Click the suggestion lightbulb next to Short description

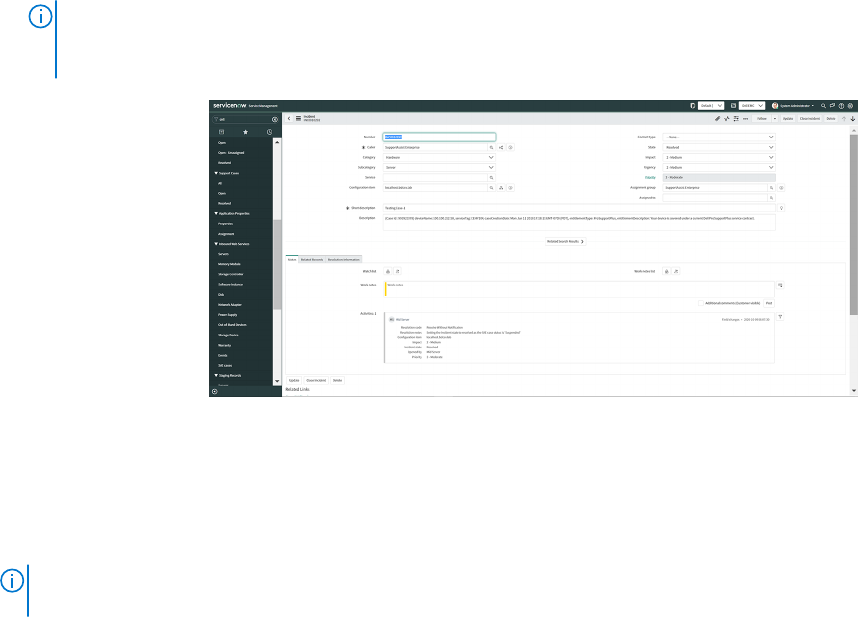click(x=781, y=208)
